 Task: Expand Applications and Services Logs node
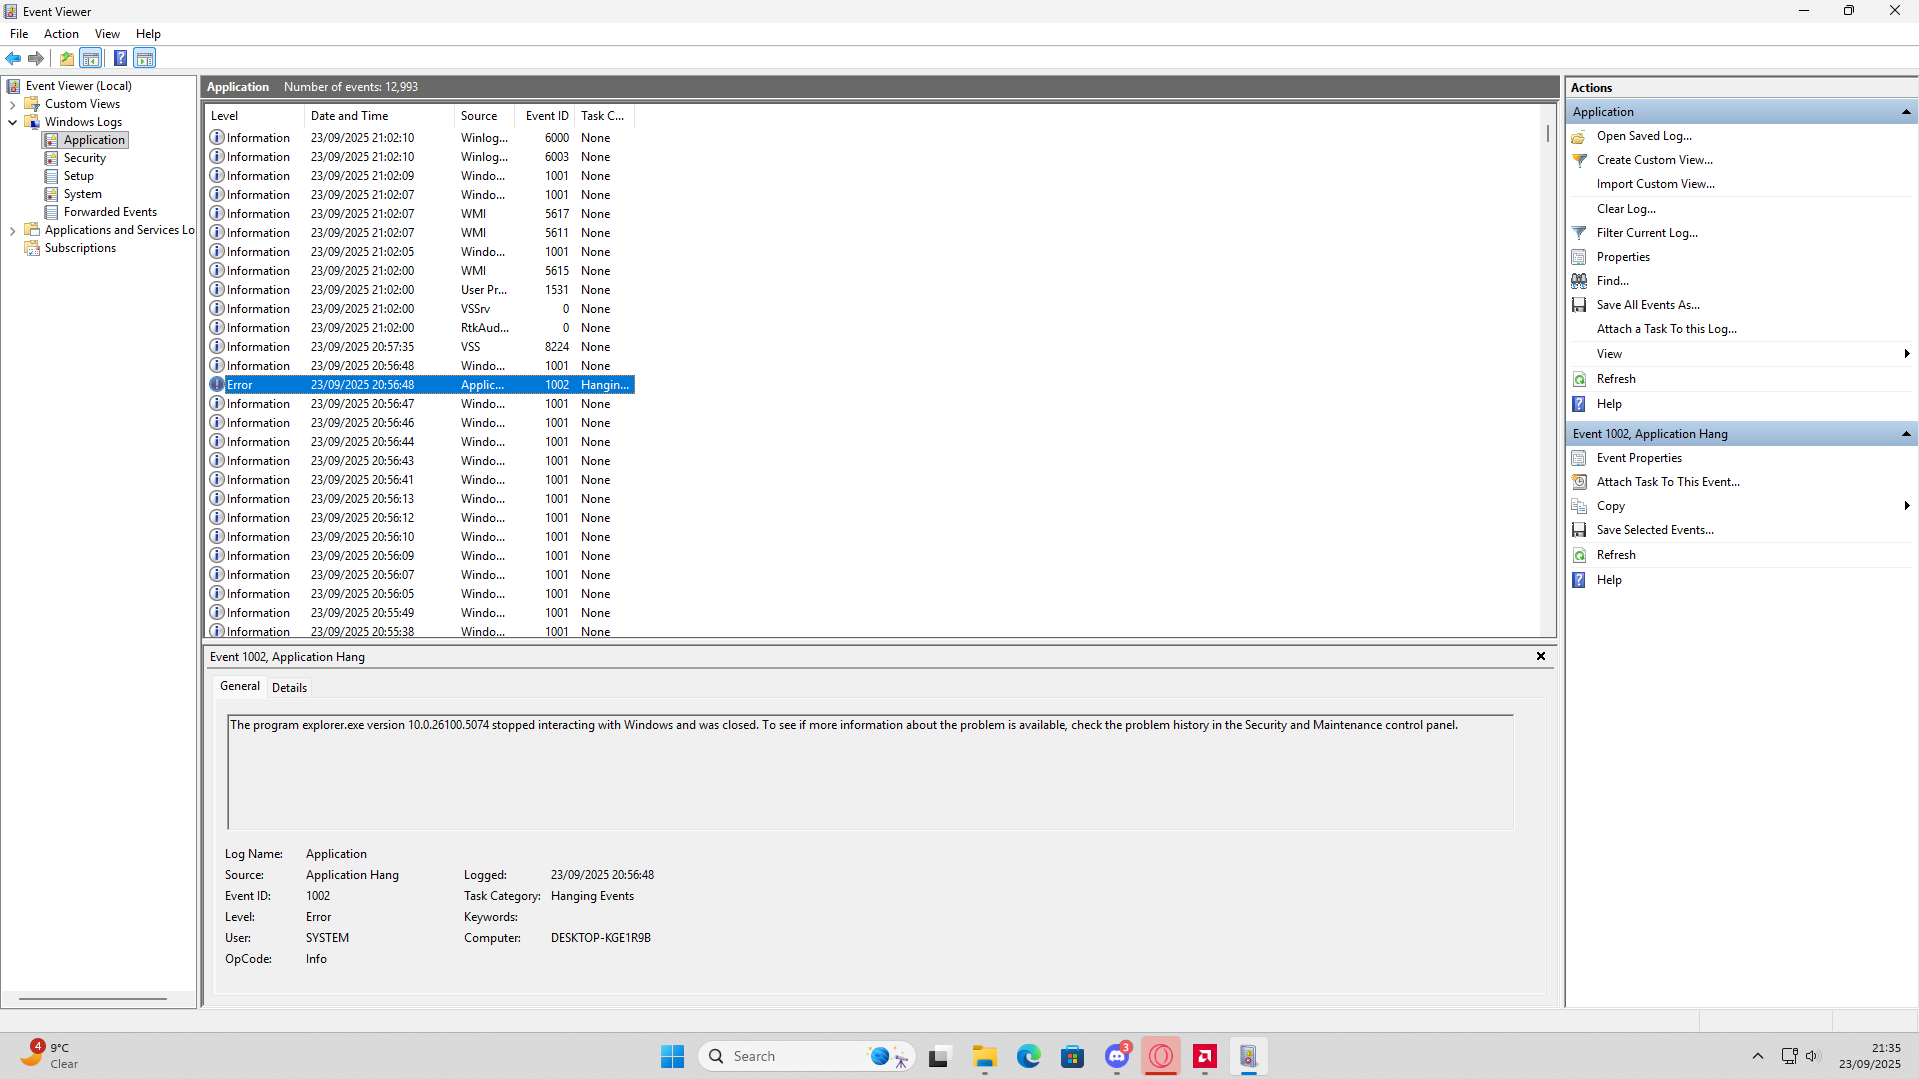point(12,230)
